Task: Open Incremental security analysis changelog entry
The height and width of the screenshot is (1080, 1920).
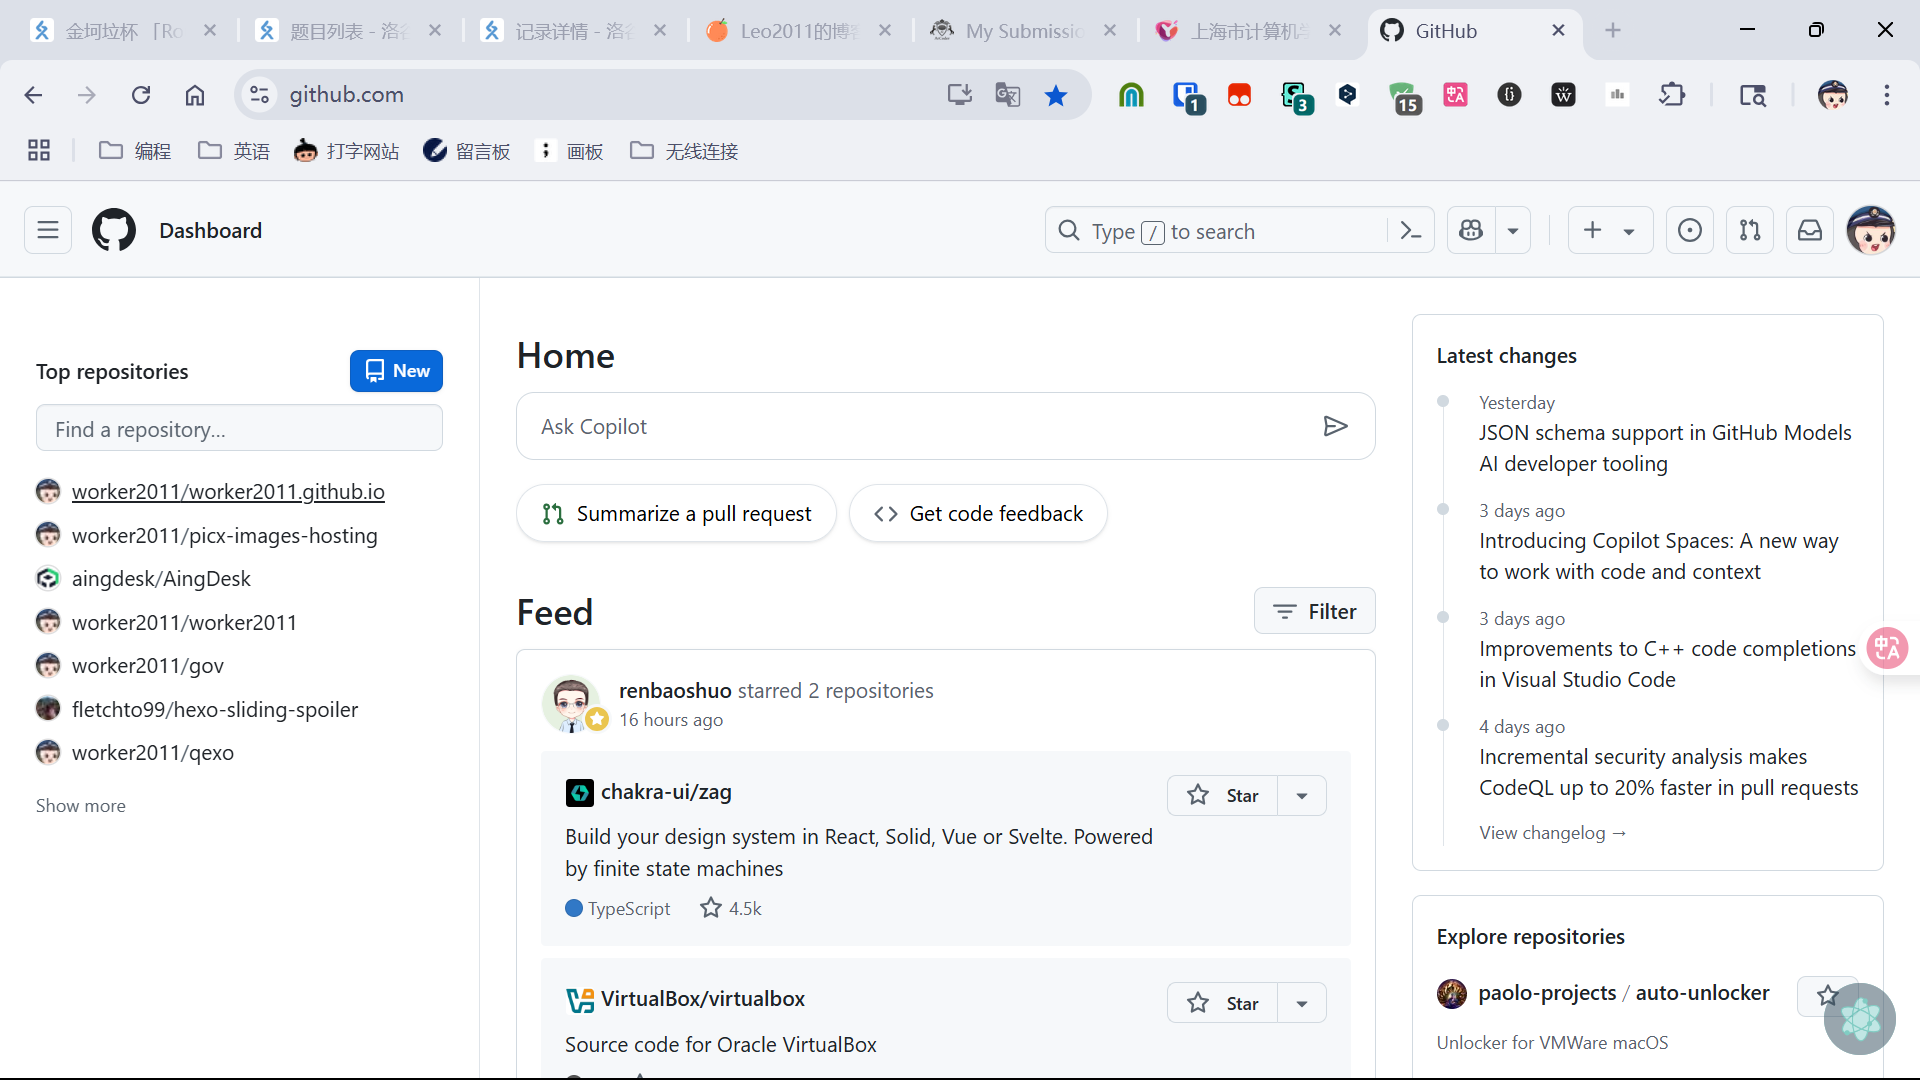Action: pyautogui.click(x=1668, y=772)
